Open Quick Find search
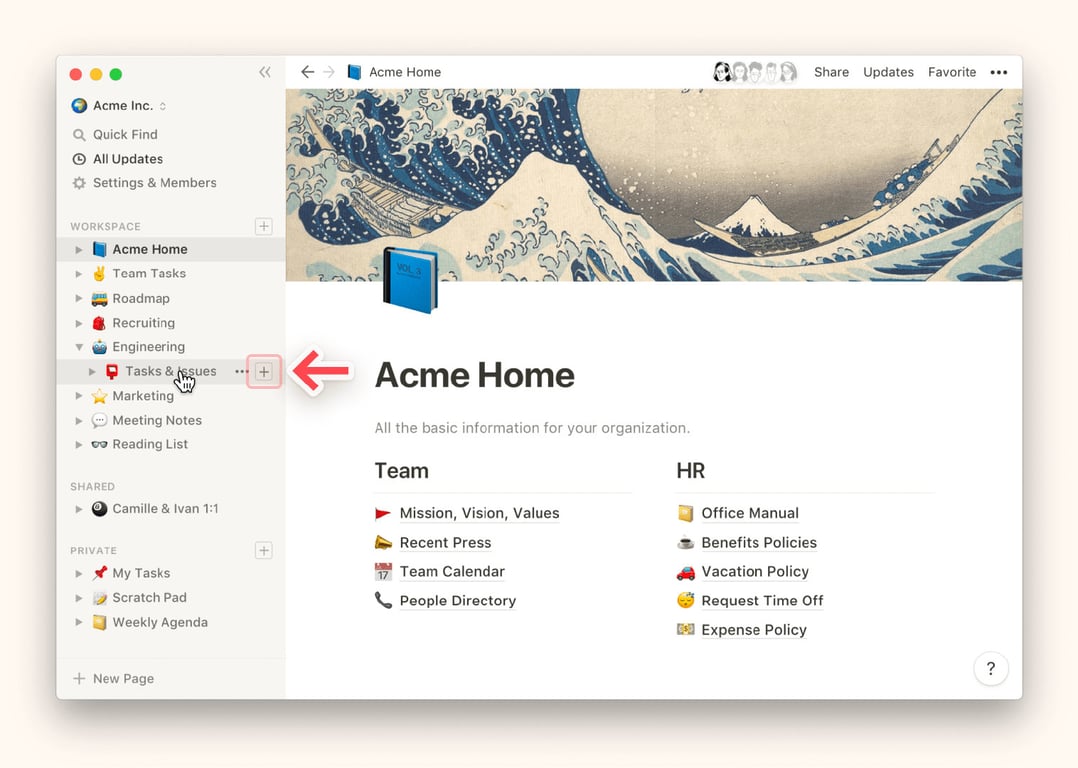Viewport: 1078px width, 768px height. [125, 134]
